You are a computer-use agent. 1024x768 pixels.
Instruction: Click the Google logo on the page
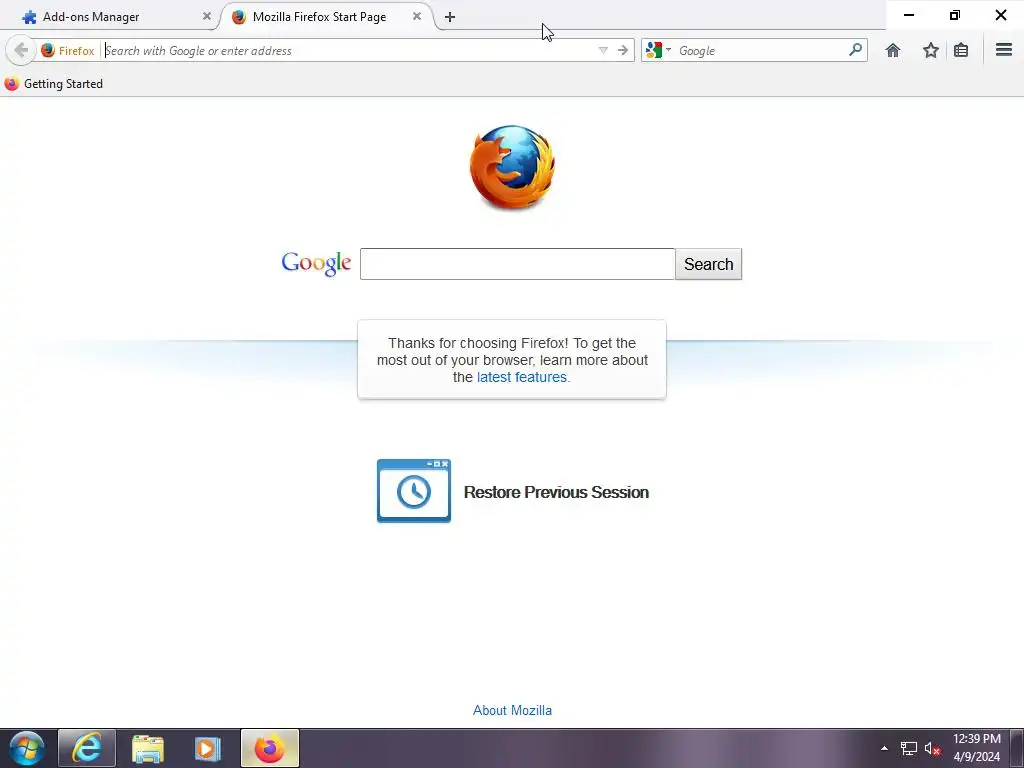click(x=316, y=263)
